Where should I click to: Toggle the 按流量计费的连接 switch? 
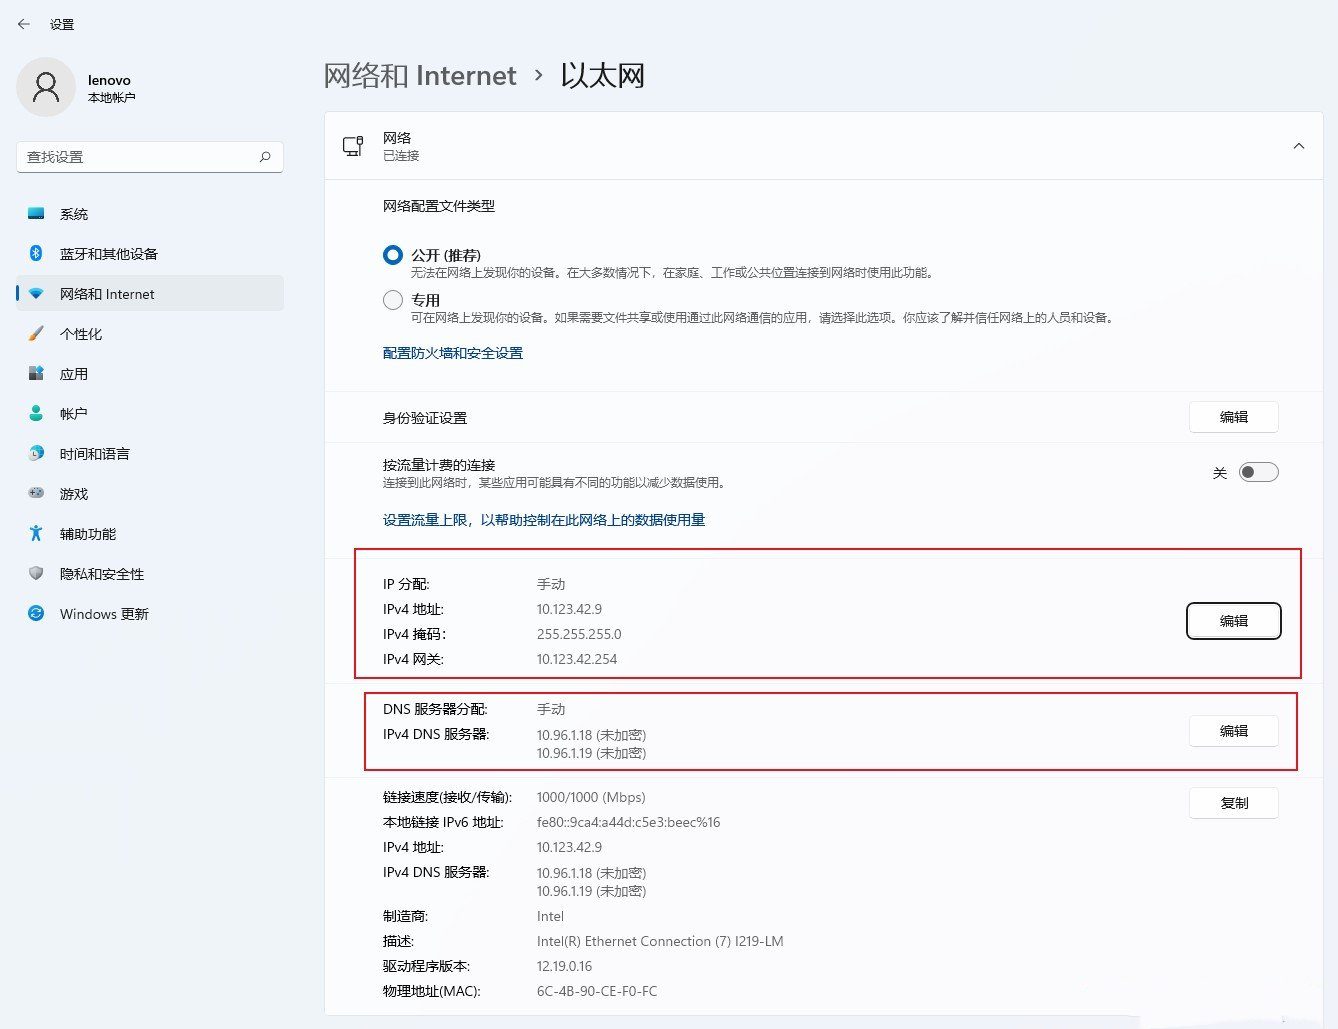[1258, 473]
